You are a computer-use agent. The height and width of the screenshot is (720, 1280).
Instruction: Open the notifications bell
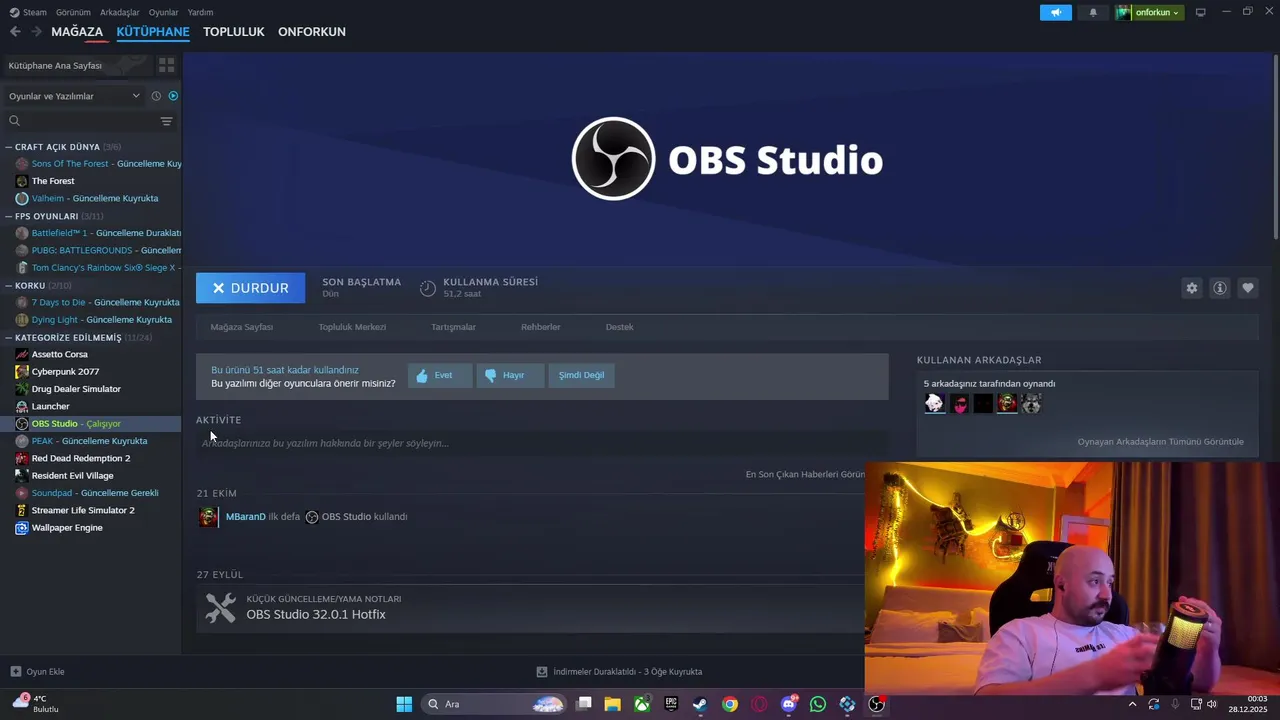(1093, 12)
